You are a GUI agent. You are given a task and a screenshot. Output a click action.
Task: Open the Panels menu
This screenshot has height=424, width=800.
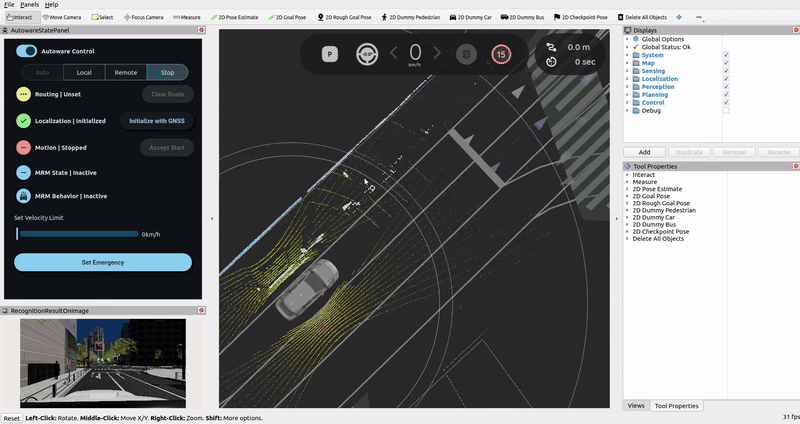pos(29,5)
